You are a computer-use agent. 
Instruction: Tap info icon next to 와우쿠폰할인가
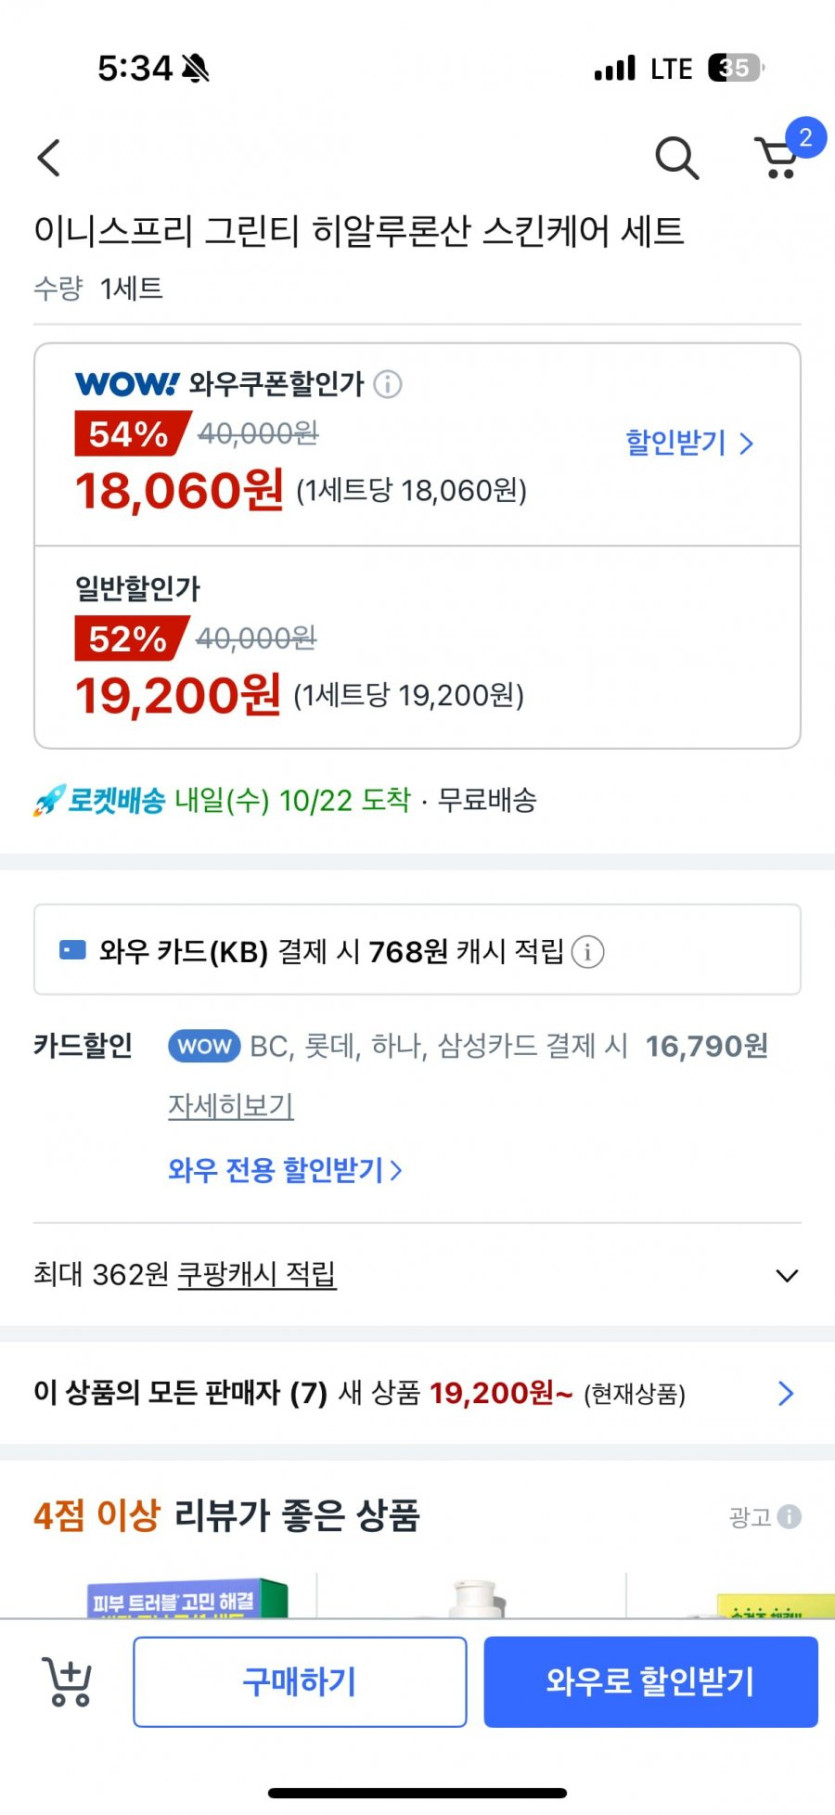tap(388, 384)
